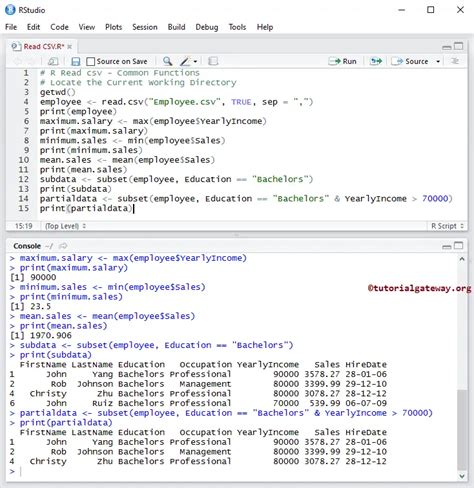The height and width of the screenshot is (488, 474).
Task: Open the File menu
Action: pos(11,27)
